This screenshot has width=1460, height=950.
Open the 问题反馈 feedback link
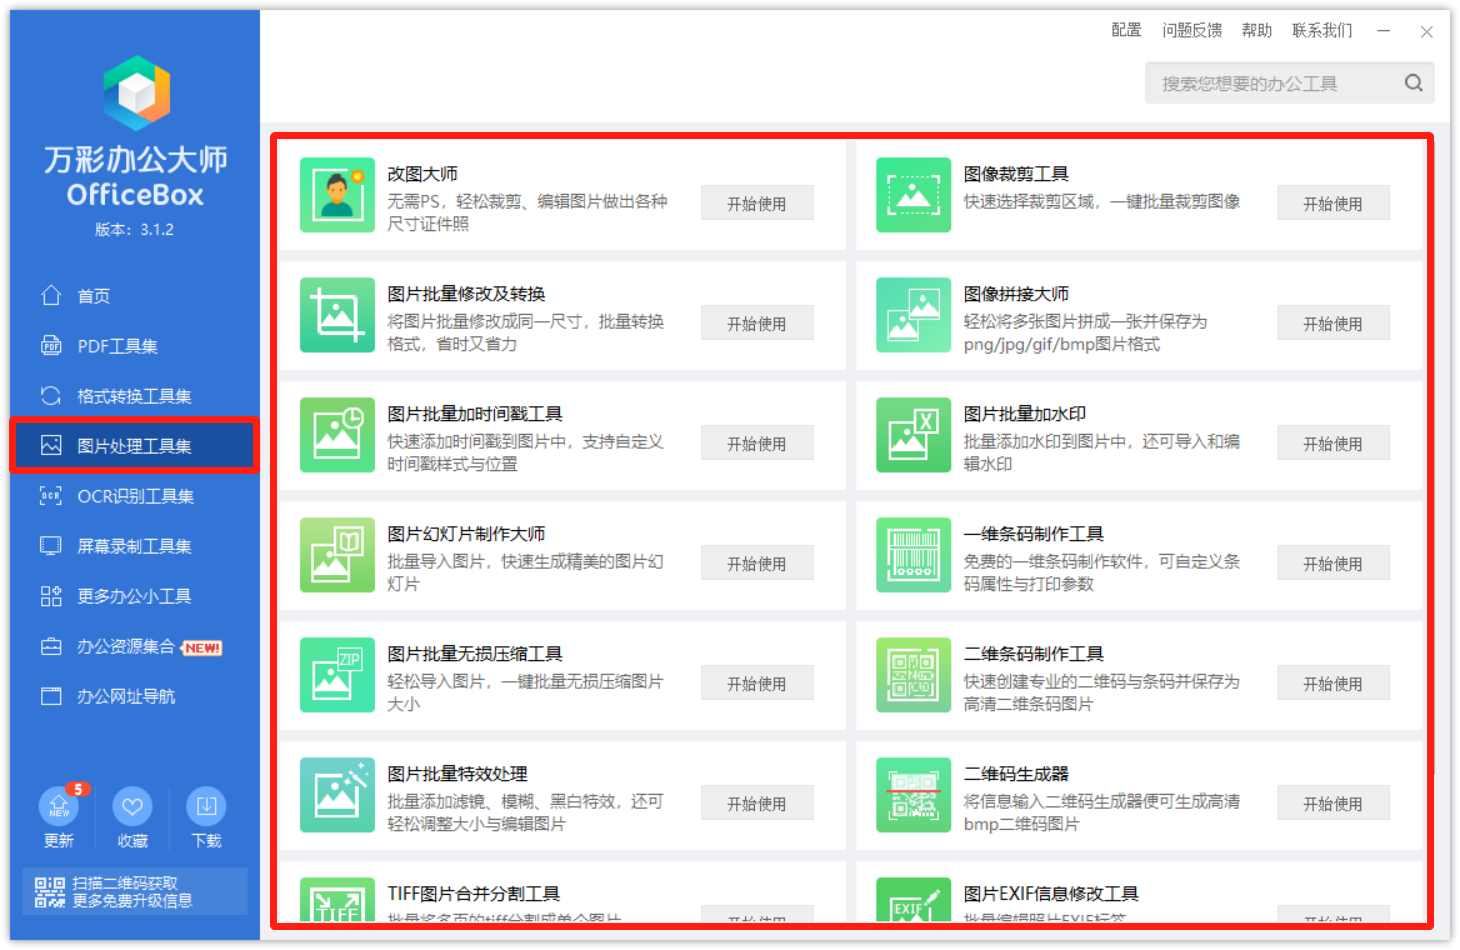[x=1192, y=30]
